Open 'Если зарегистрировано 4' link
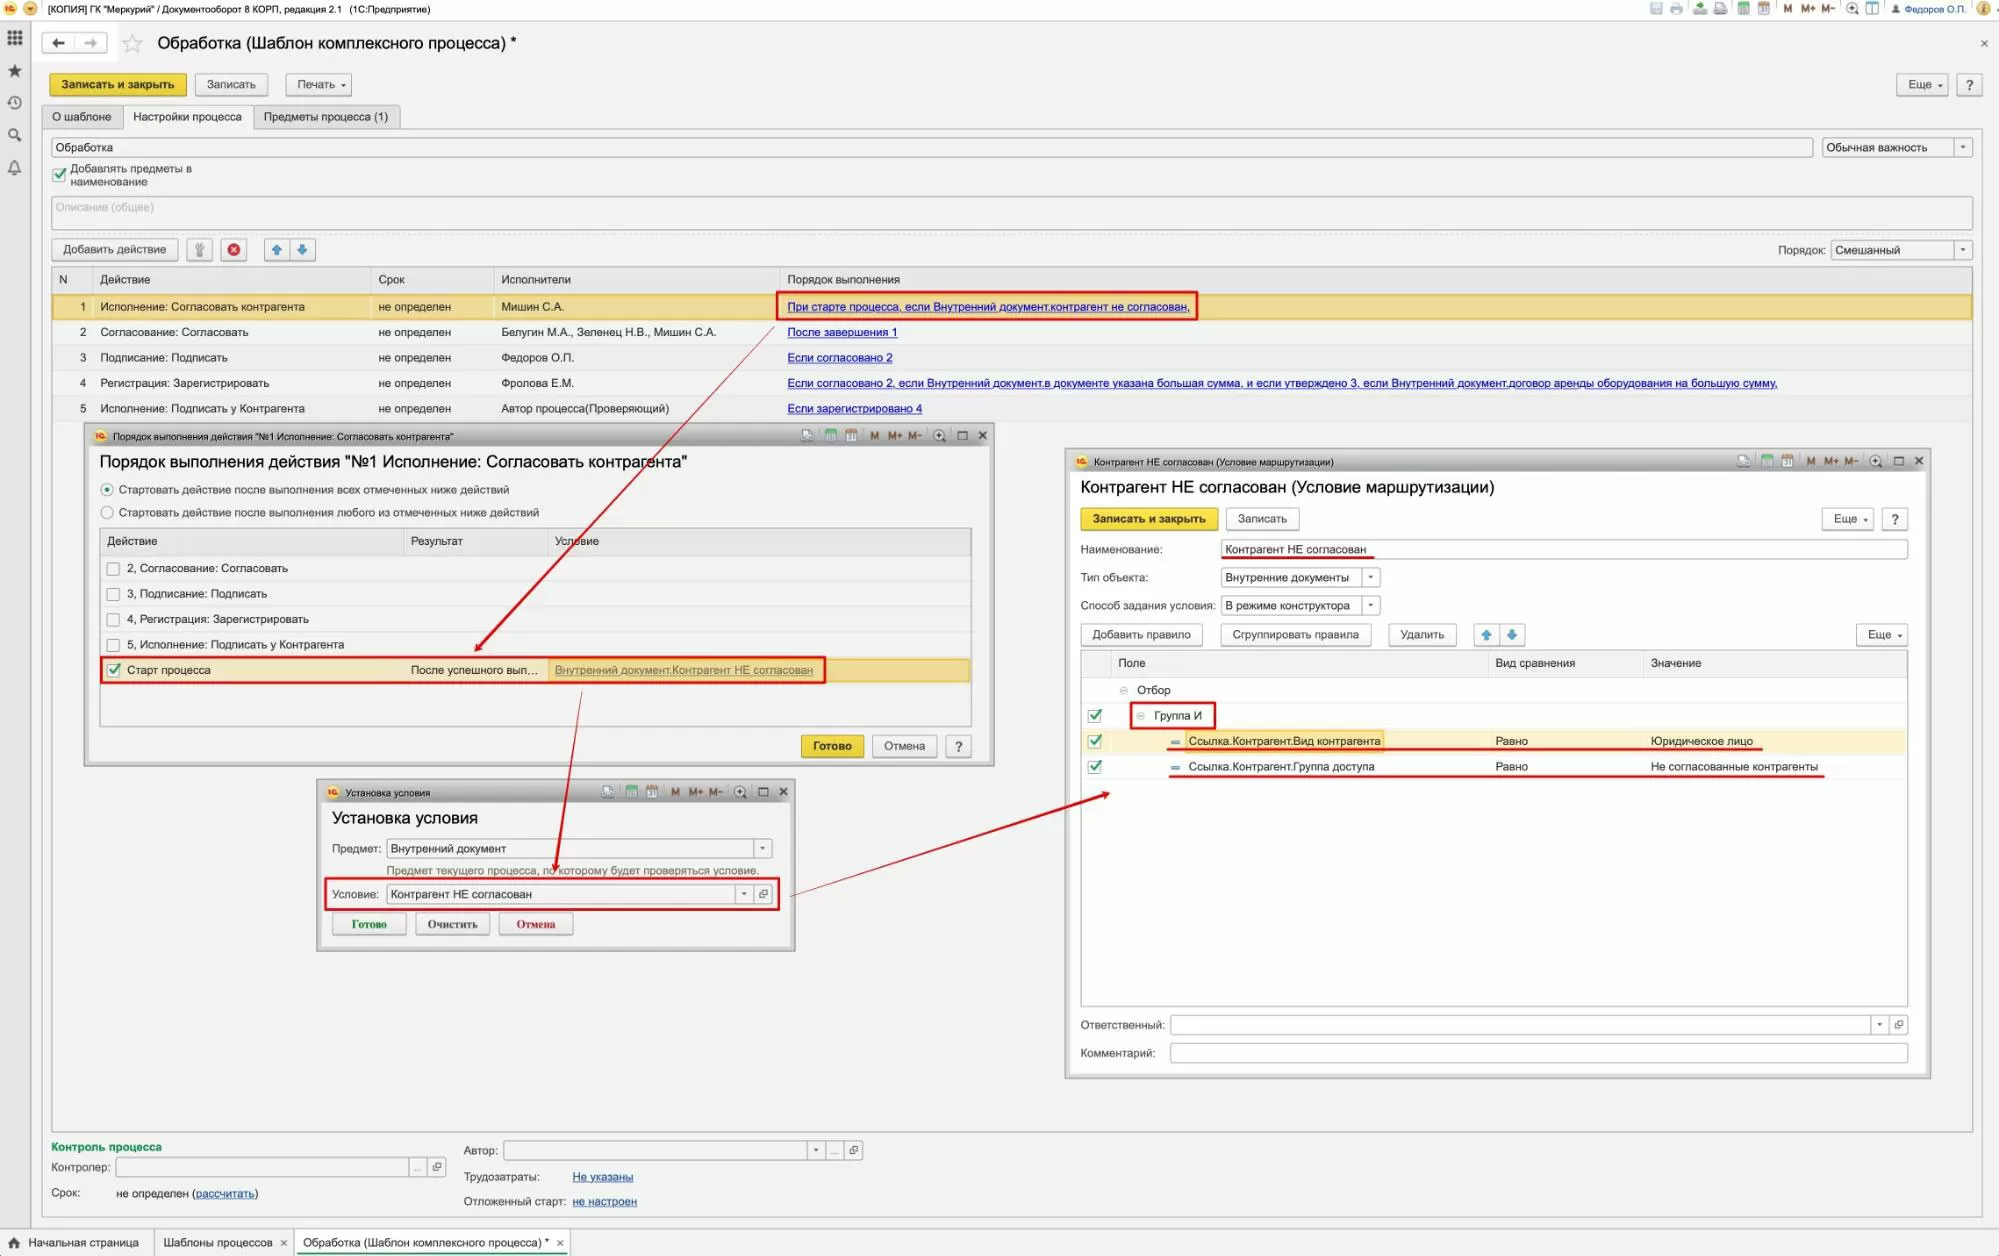The width and height of the screenshot is (1999, 1256). click(854, 409)
